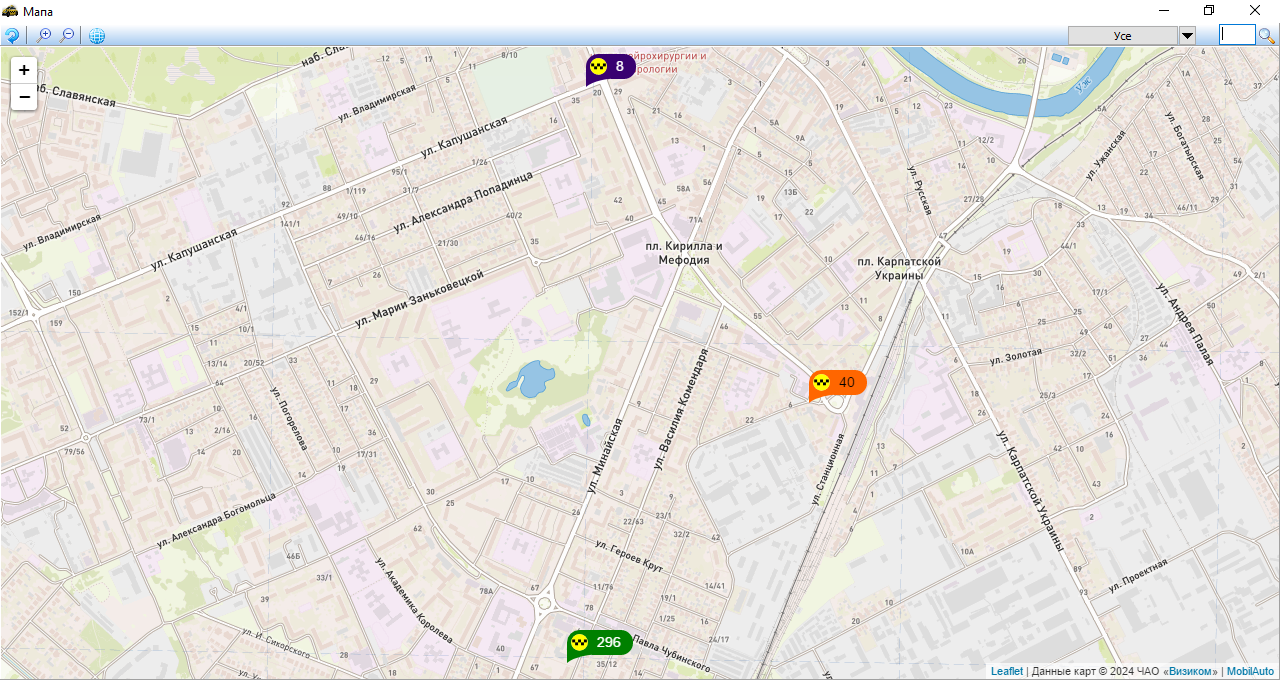Click the blue refresh arrow toolbar icon

point(12,36)
